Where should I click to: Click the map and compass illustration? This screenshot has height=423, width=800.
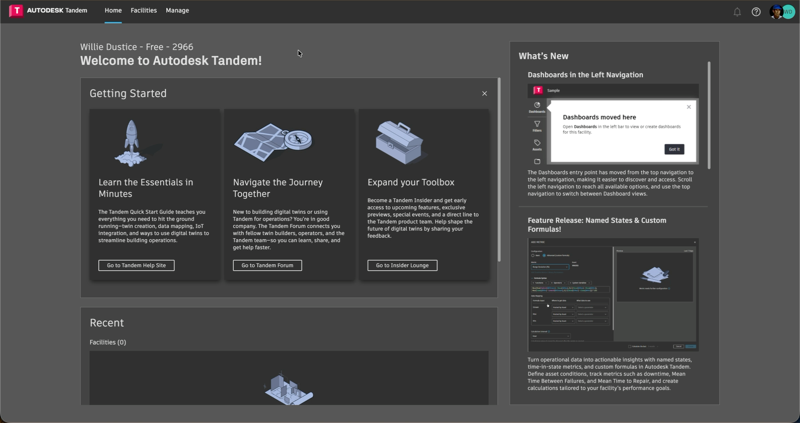pyautogui.click(x=273, y=142)
